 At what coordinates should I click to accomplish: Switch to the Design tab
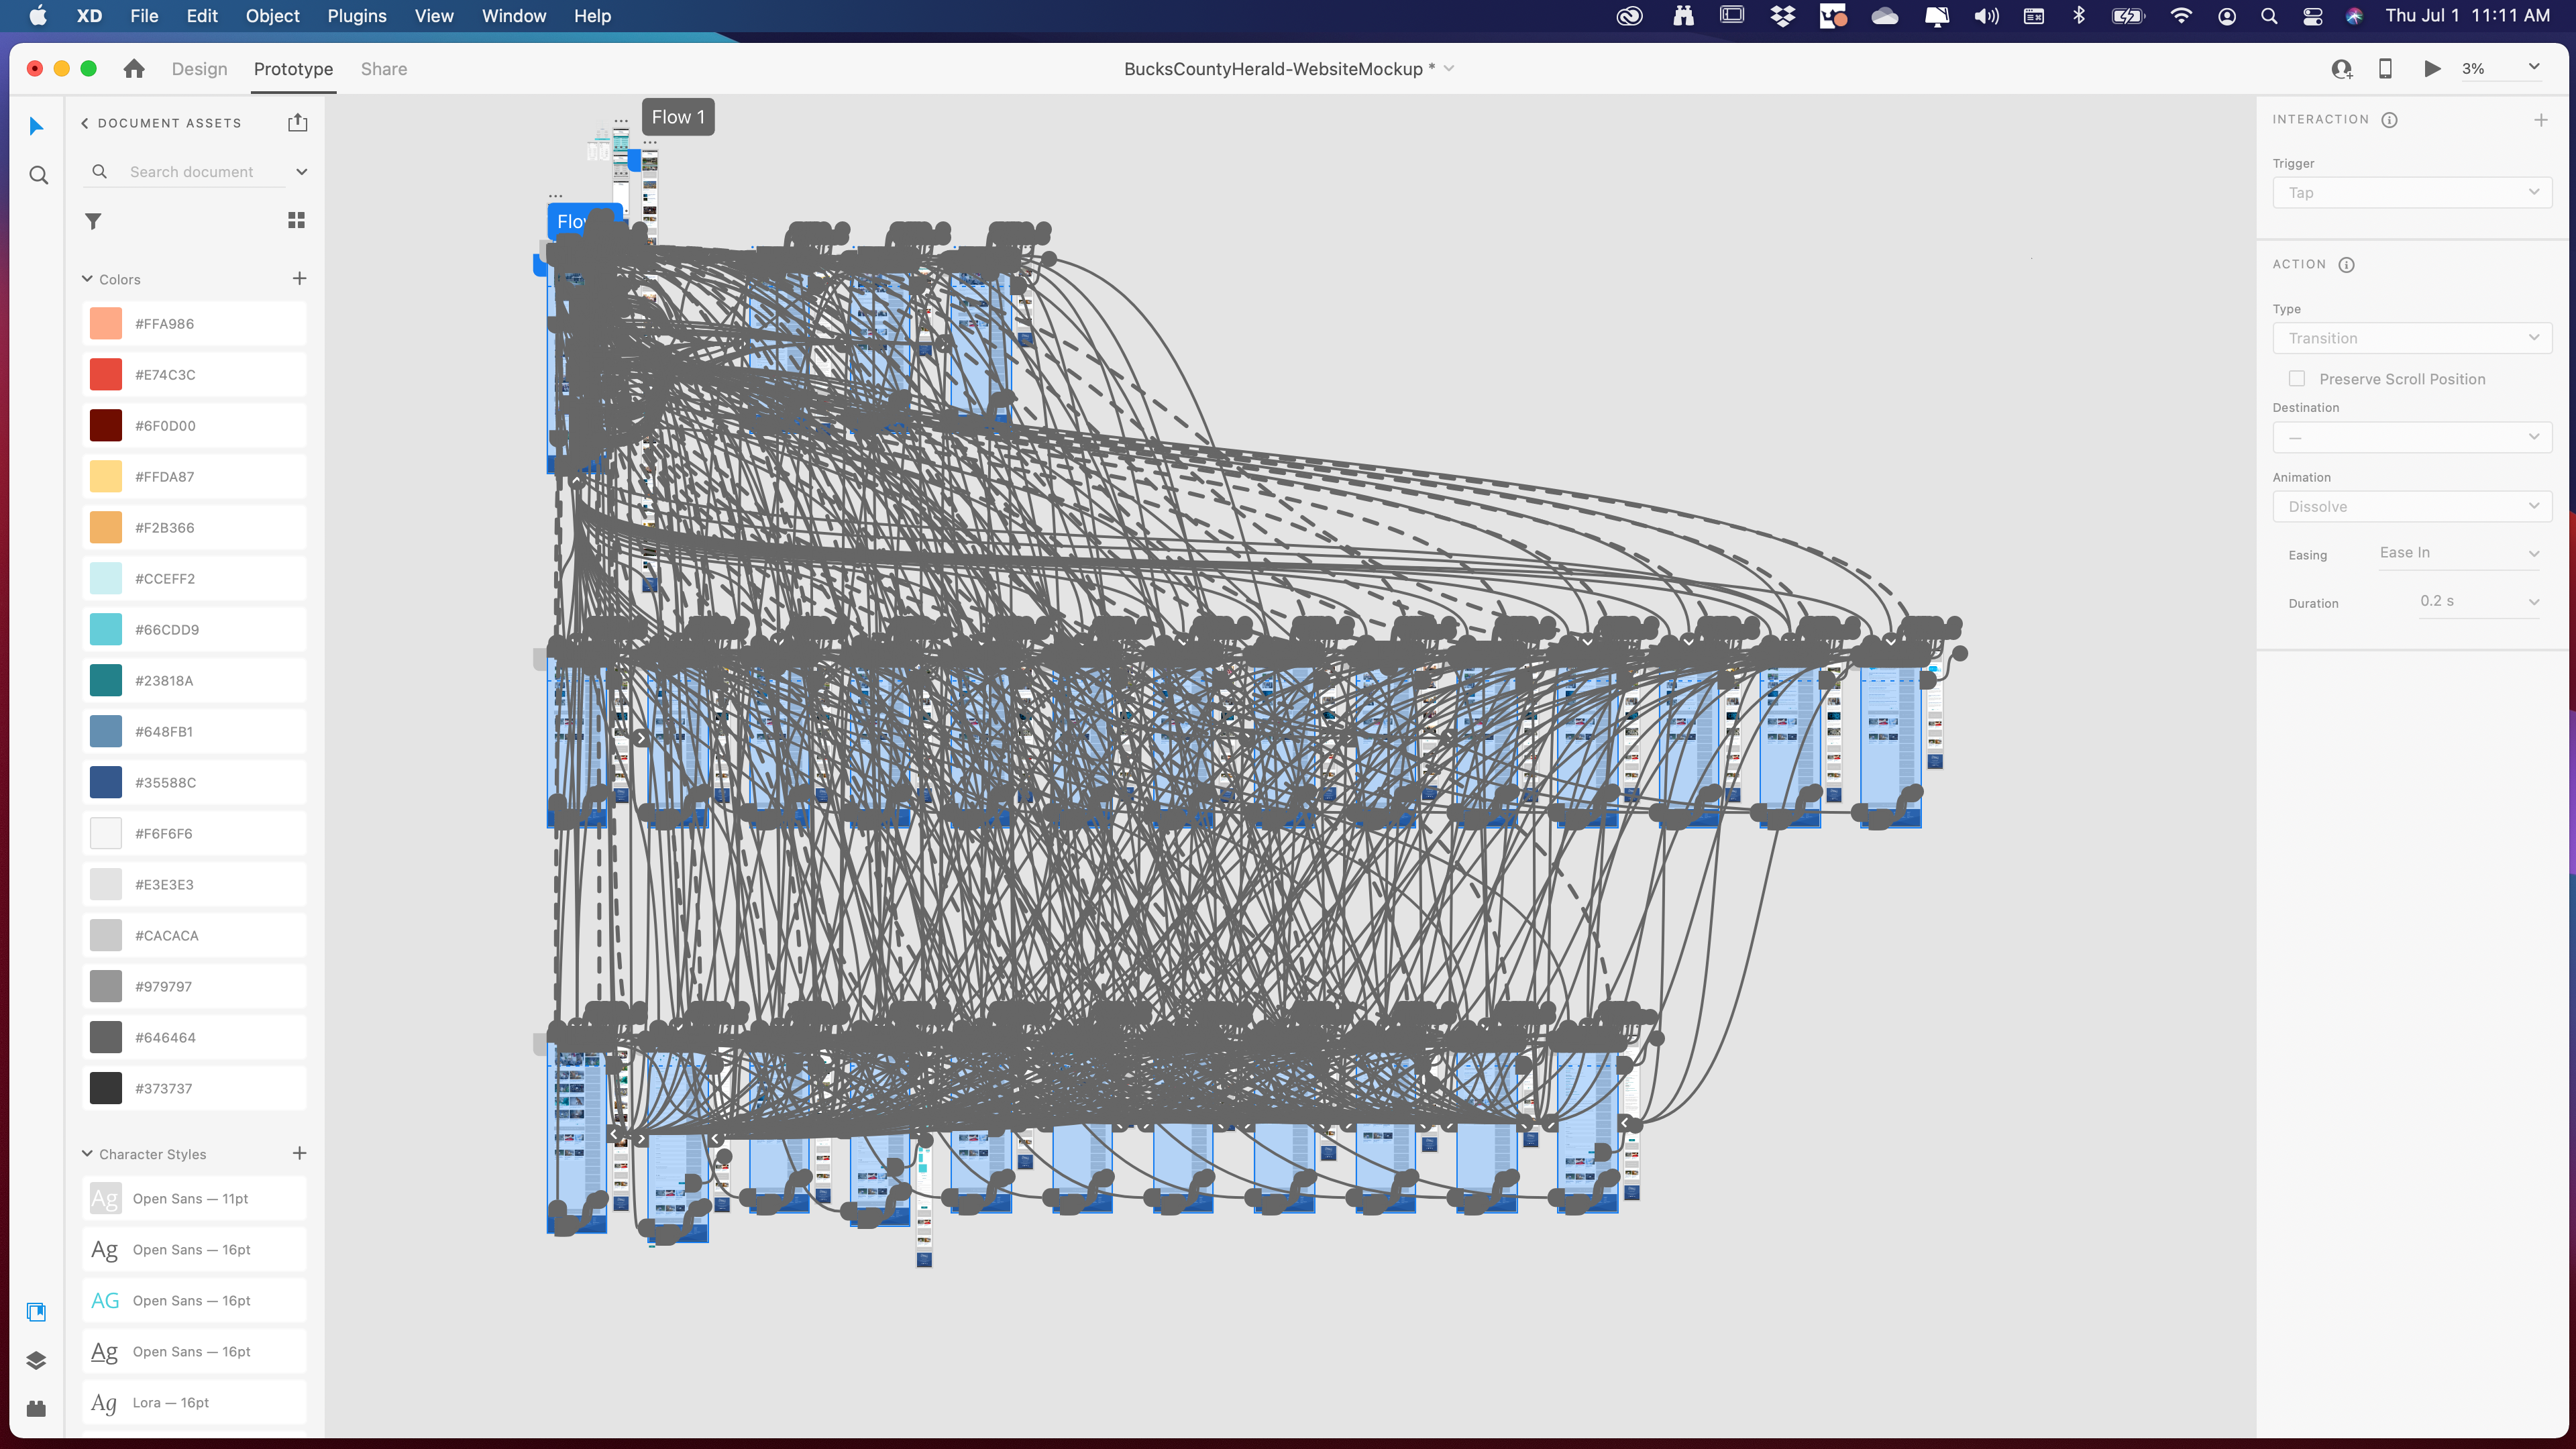coord(199,69)
